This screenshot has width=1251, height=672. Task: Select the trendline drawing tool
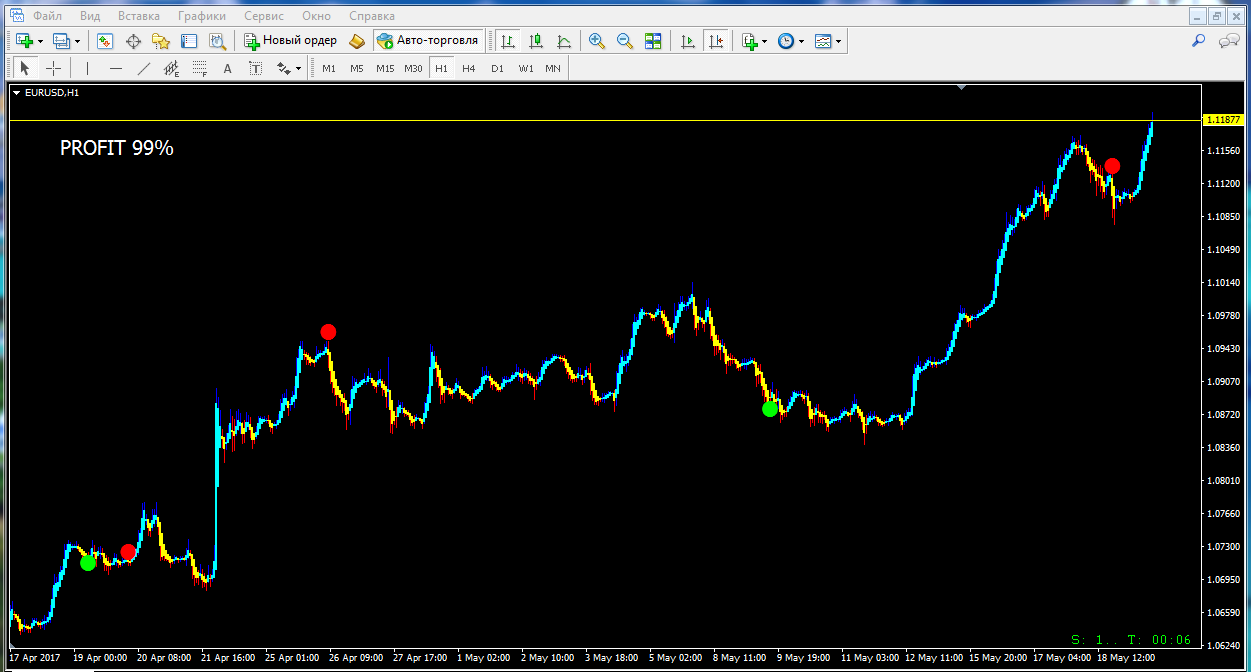[x=144, y=68]
